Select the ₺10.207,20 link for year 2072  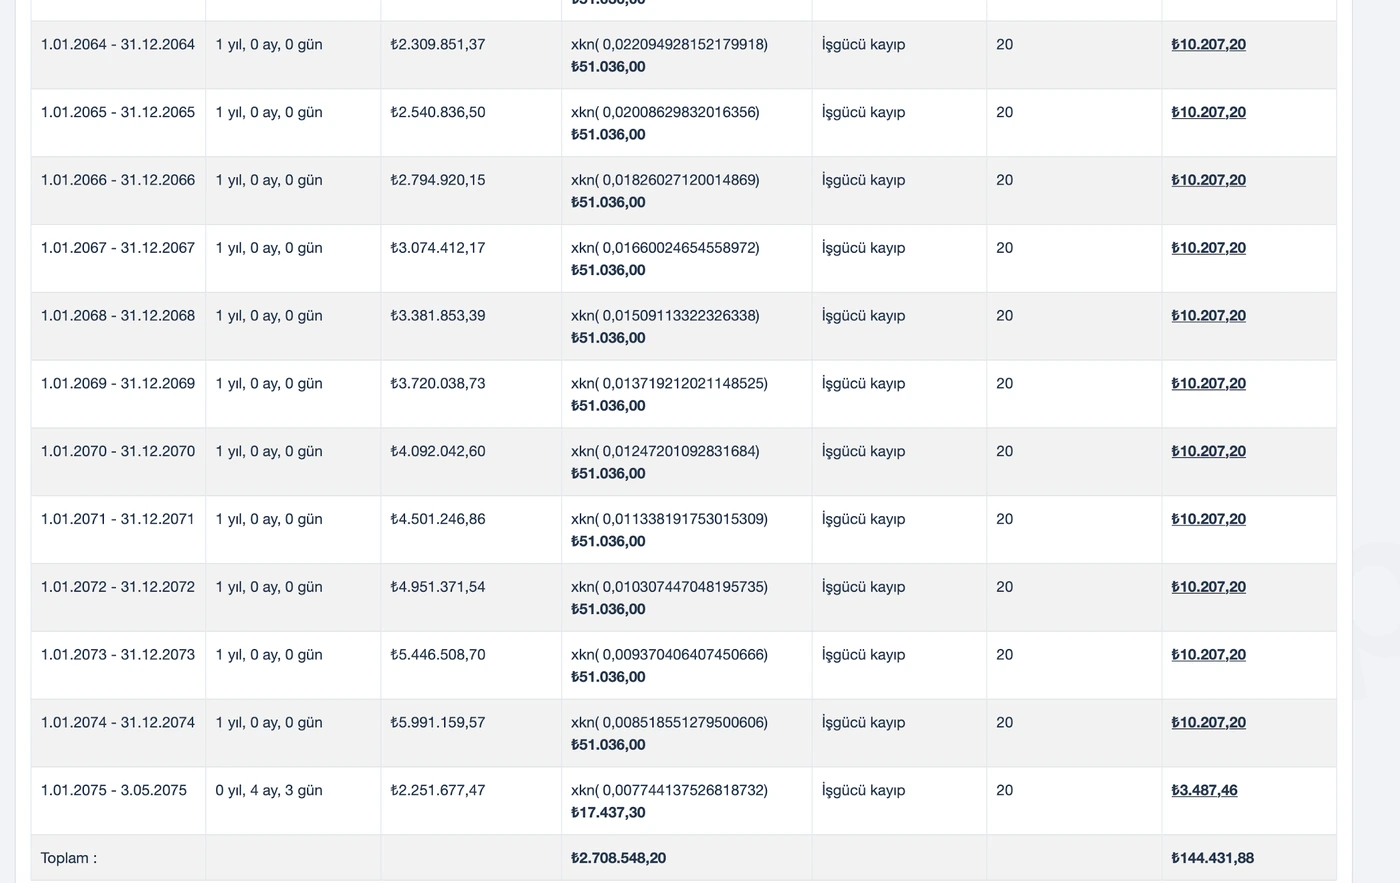coord(1208,587)
